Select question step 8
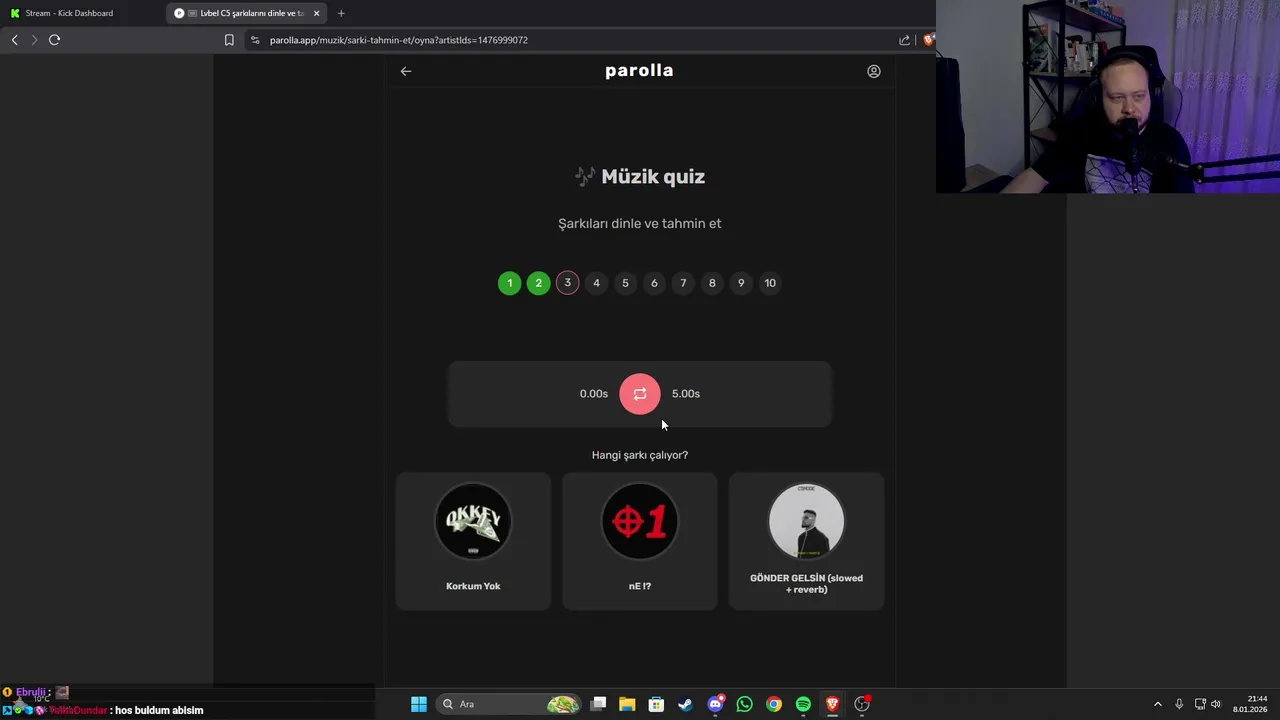 click(713, 283)
